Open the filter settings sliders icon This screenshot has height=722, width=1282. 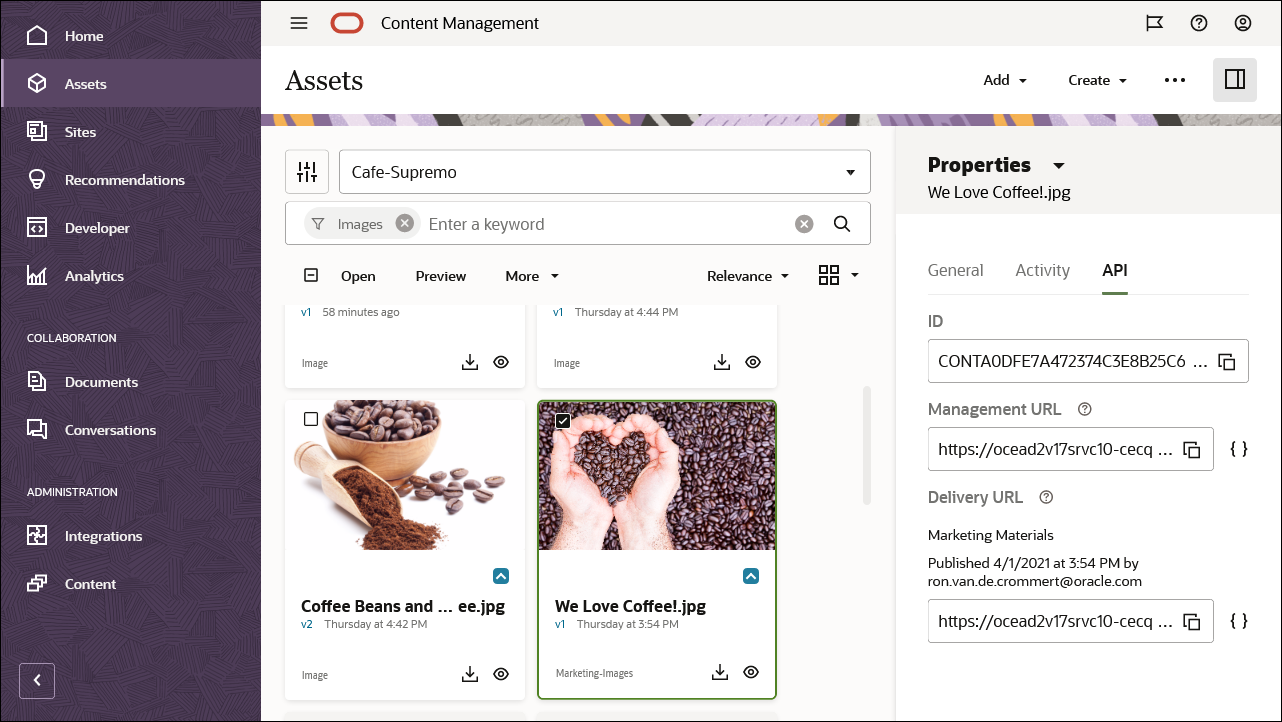[307, 172]
